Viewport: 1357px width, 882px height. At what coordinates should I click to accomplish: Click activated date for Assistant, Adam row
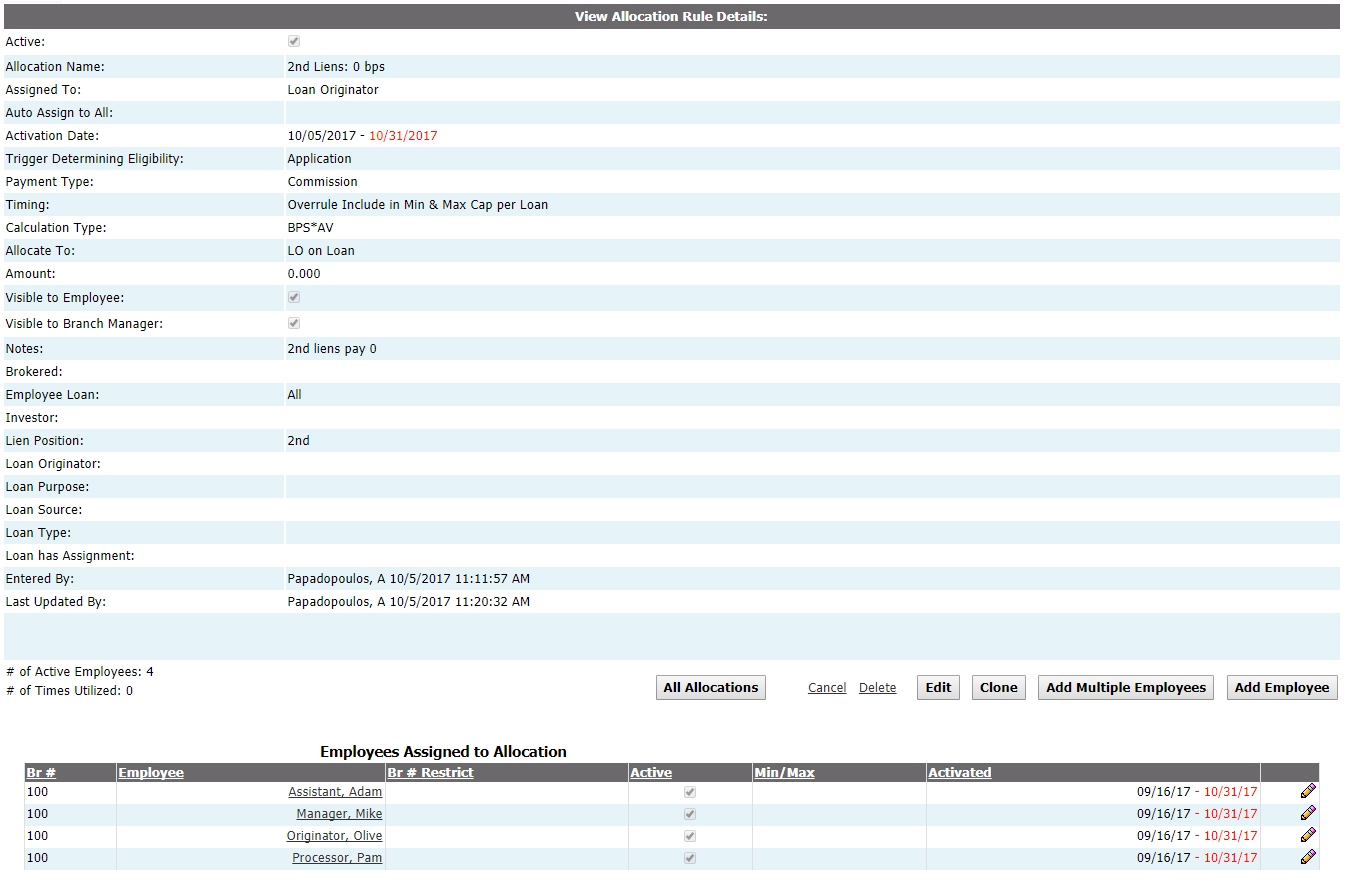pos(1197,792)
